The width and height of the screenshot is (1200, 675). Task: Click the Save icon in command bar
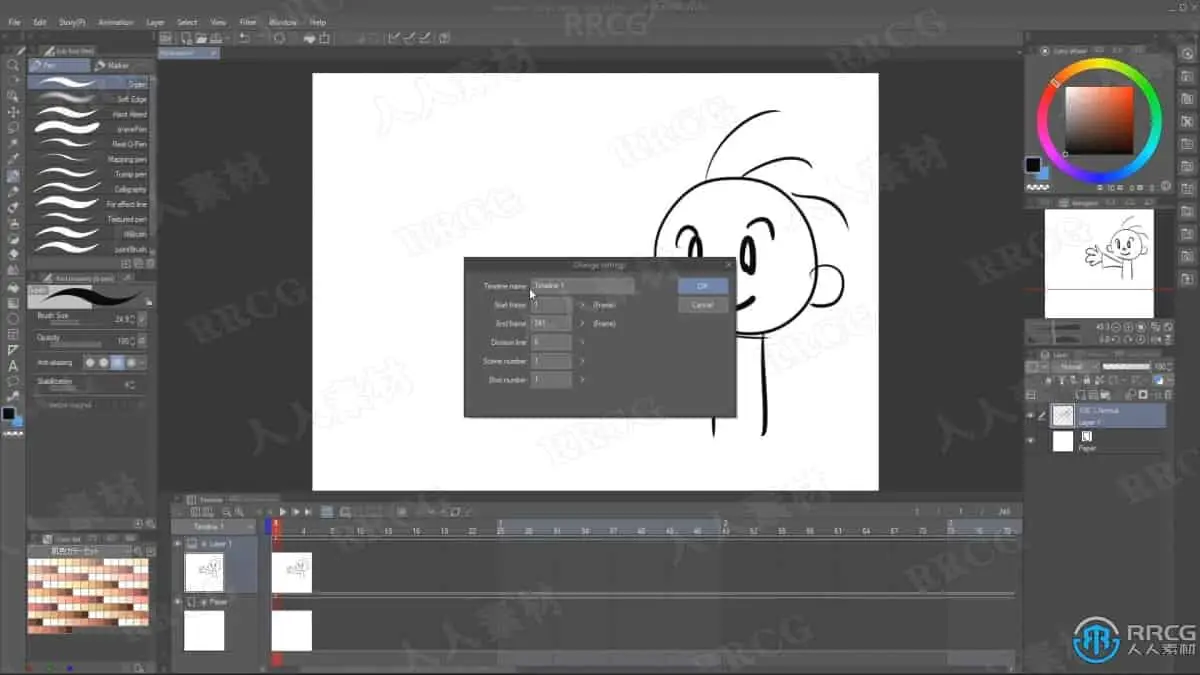tap(216, 38)
